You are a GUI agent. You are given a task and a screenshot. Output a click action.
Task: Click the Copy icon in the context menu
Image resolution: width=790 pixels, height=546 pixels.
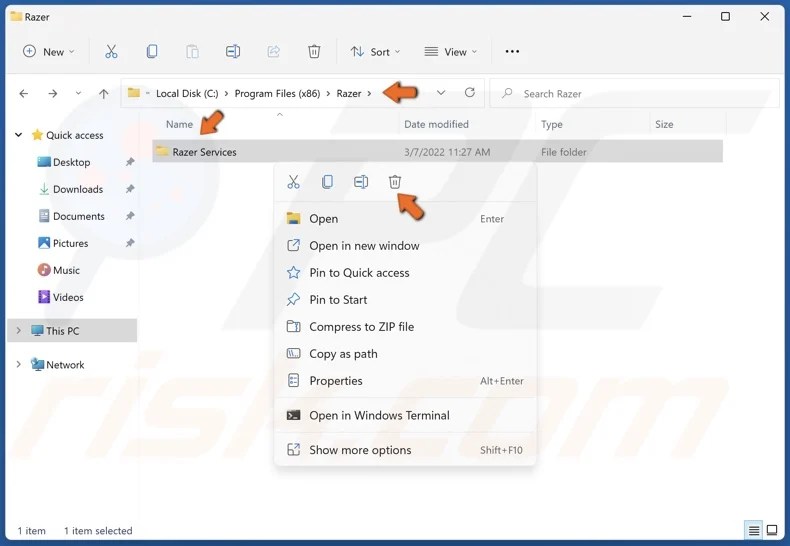click(x=327, y=182)
